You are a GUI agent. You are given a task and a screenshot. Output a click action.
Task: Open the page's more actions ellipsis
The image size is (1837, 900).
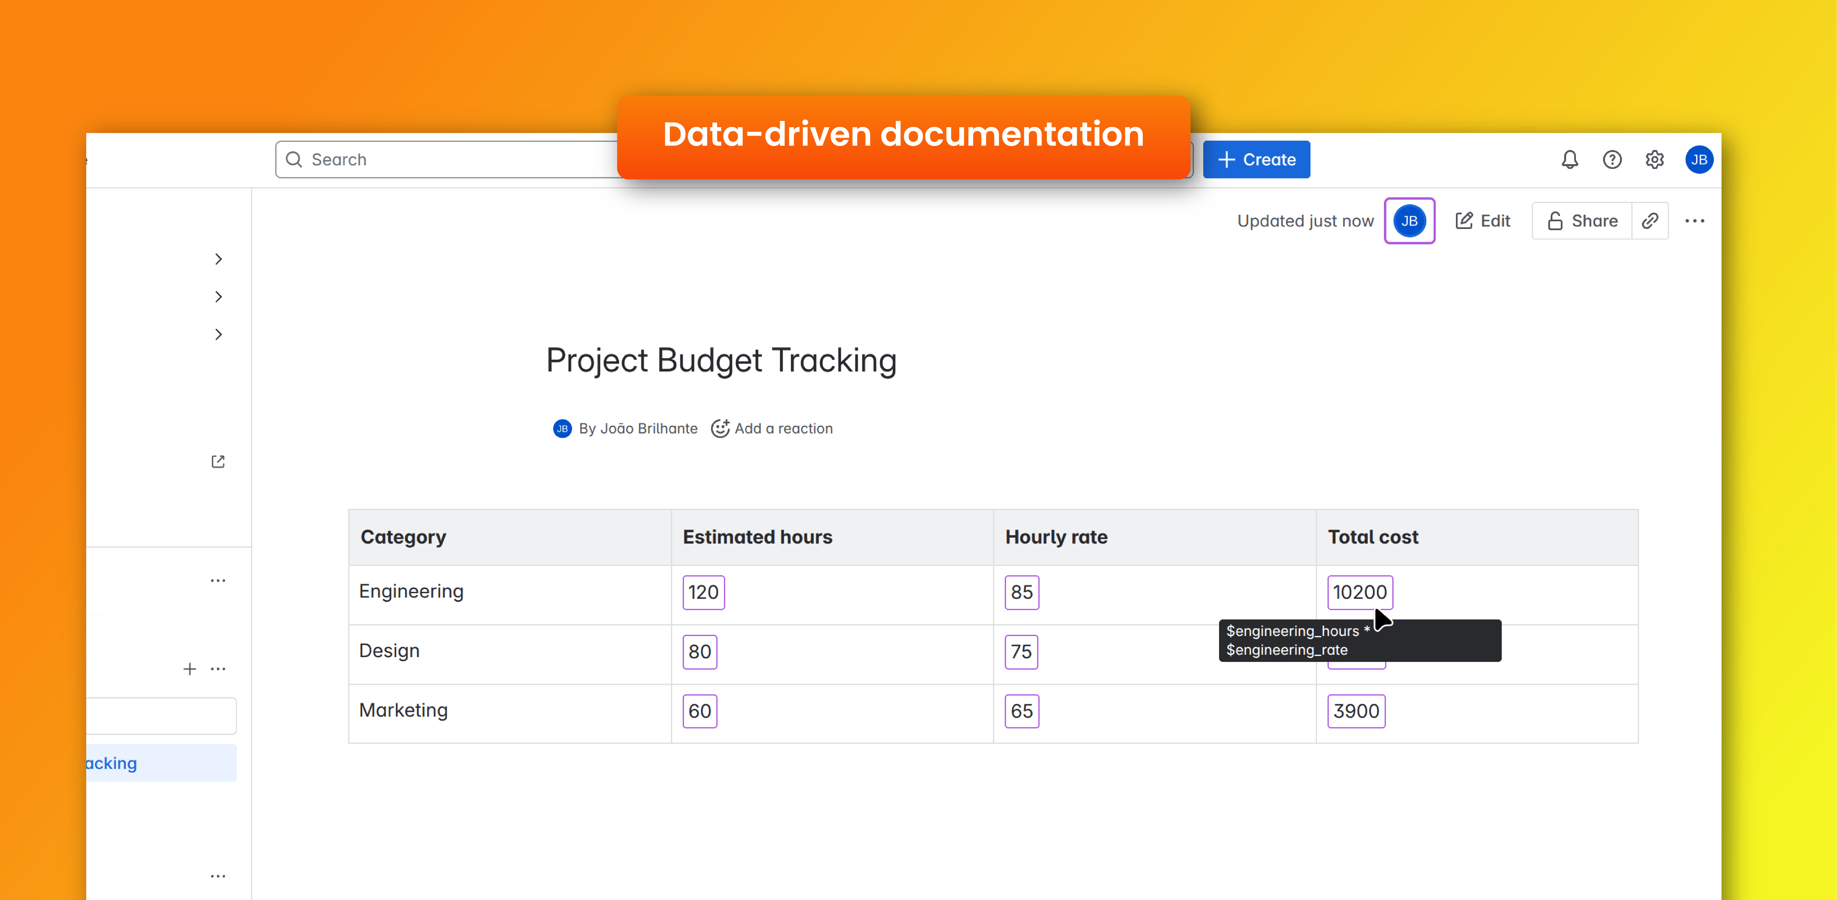click(x=1695, y=221)
